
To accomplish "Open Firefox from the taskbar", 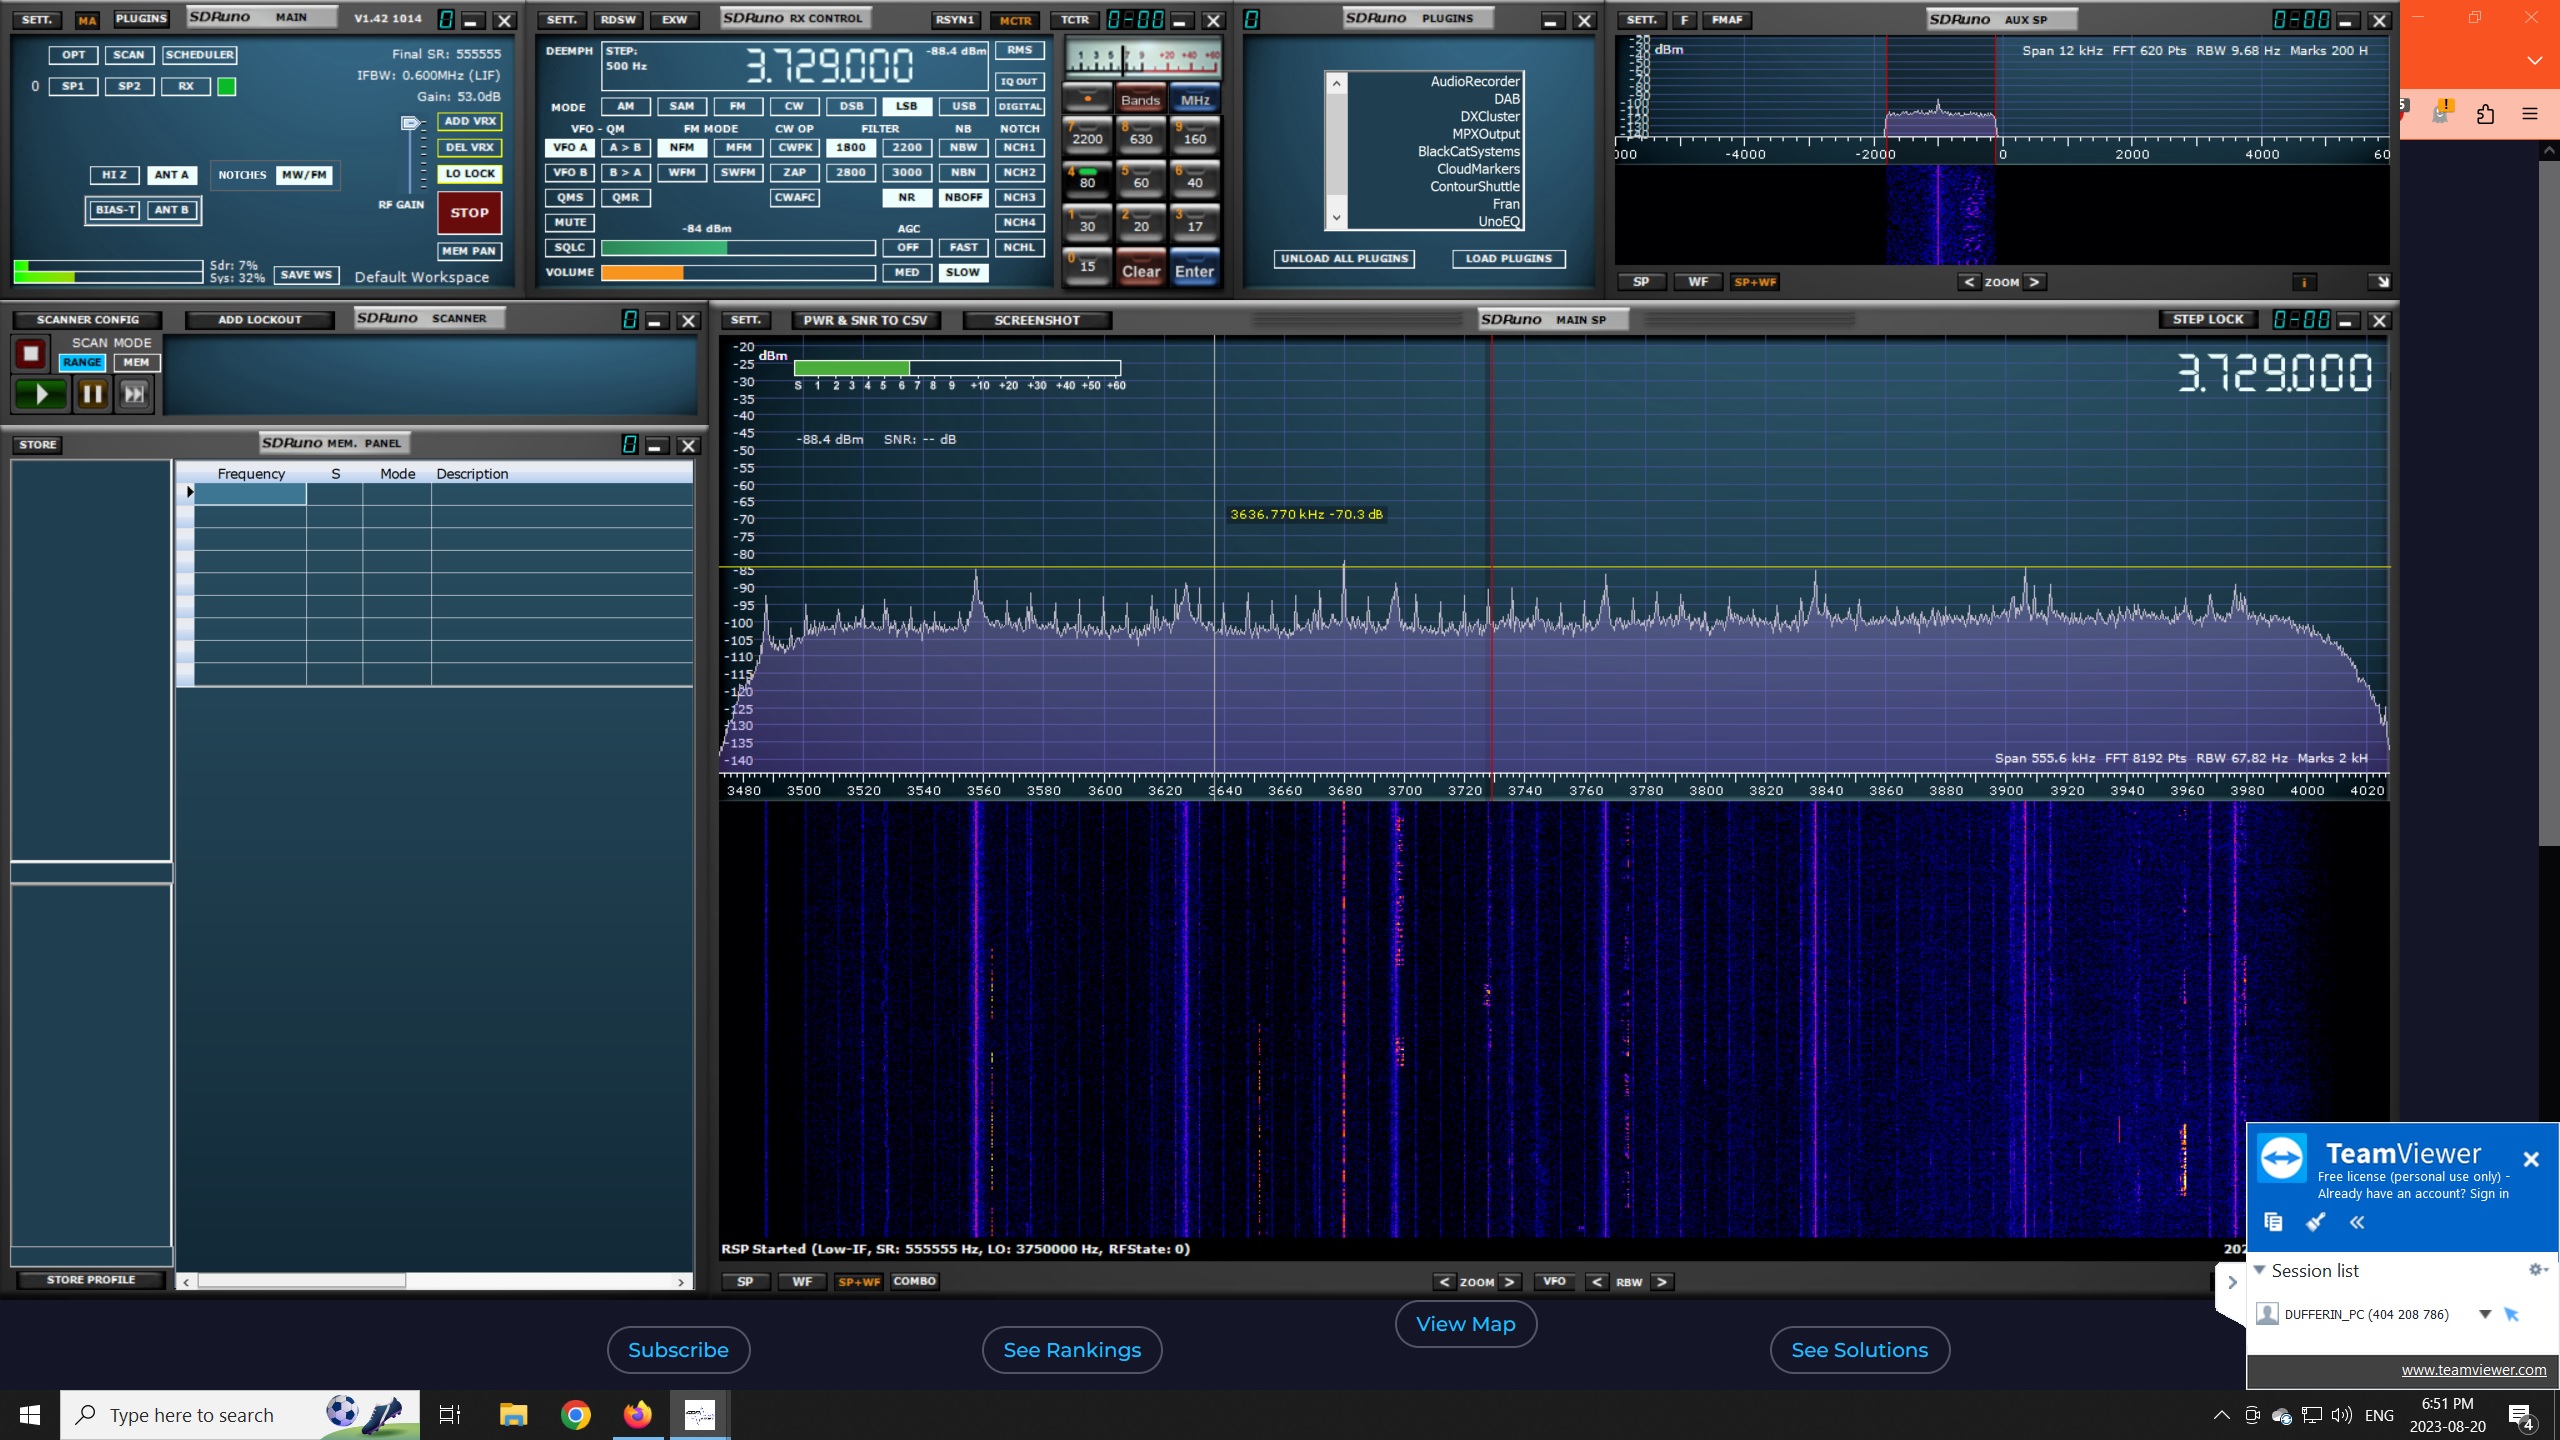I will pos(637,1414).
